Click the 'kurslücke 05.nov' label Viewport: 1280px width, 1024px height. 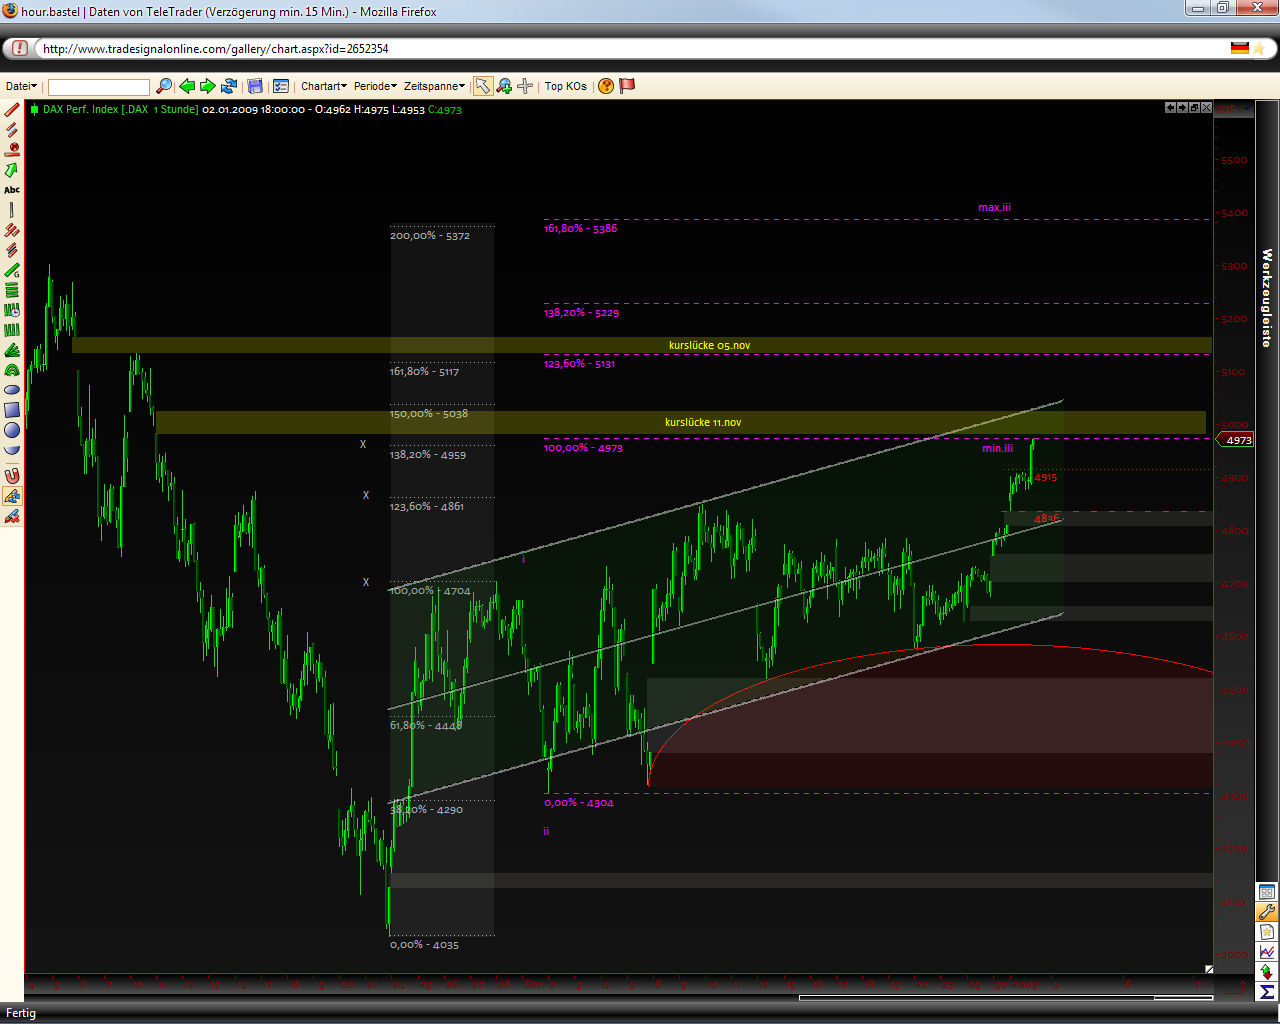tap(709, 345)
